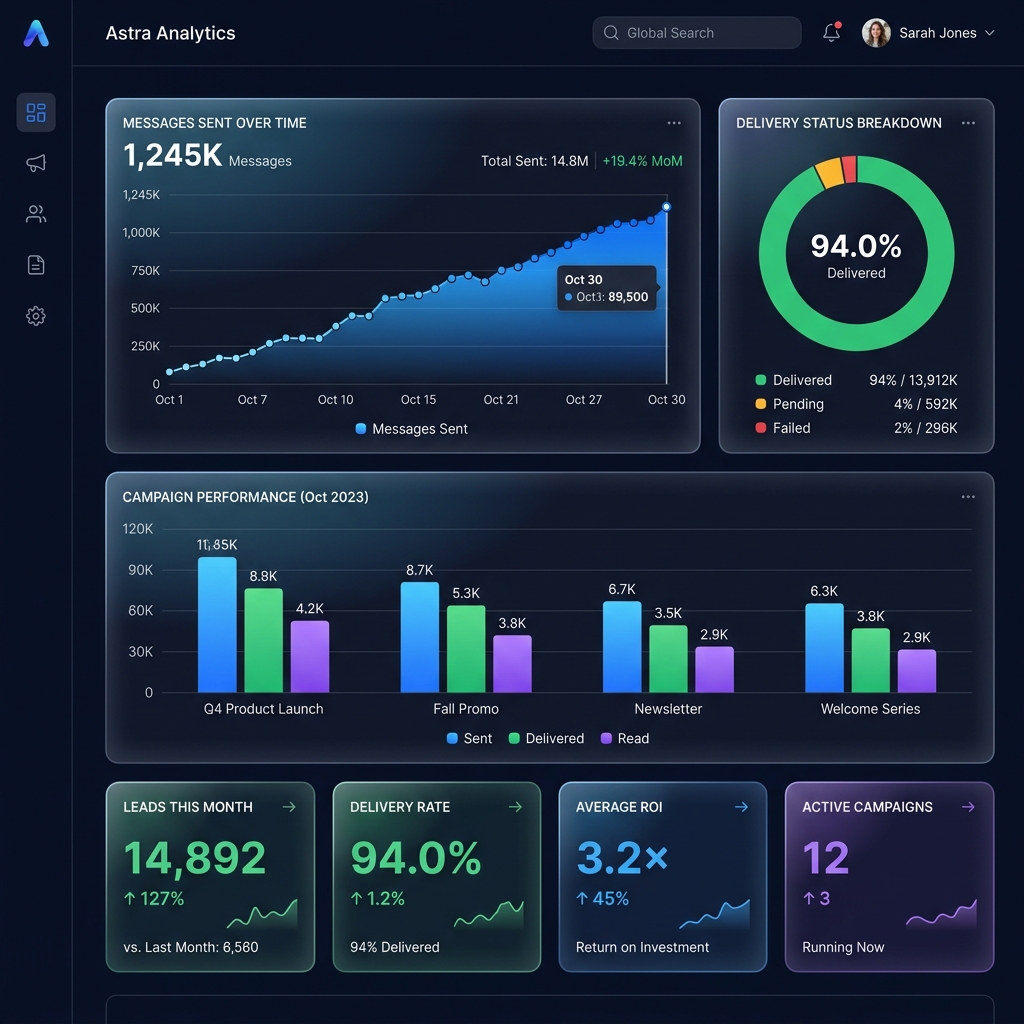Open Delivery Rate card arrow
The height and width of the screenshot is (1024, 1024).
tap(515, 807)
